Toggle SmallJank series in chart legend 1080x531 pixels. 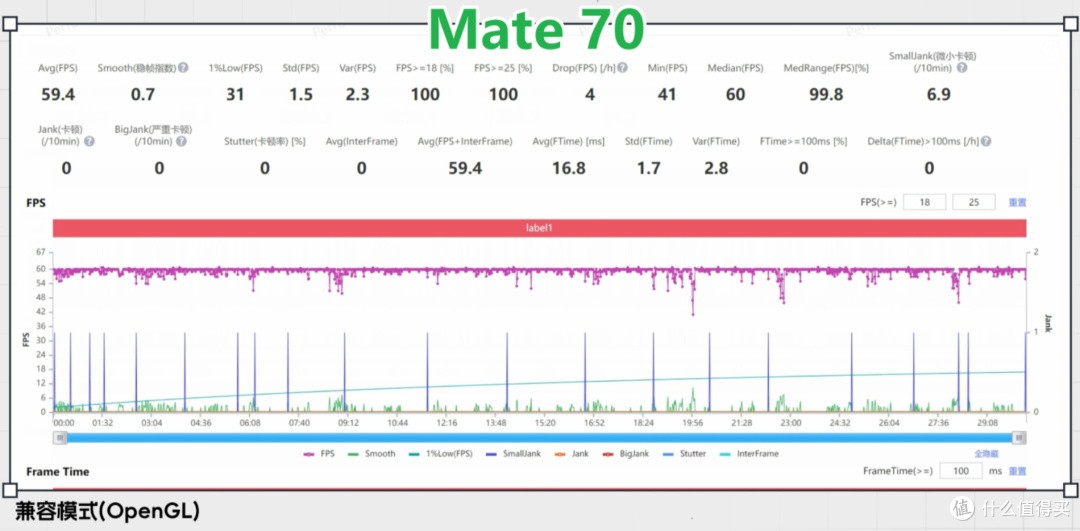[514, 454]
